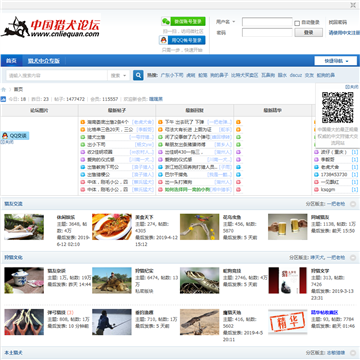Image resolution: width=360 pixels, height=360 pixels.
Task: Open the 花鸟虫鱼 forum link
Action: tap(232, 217)
